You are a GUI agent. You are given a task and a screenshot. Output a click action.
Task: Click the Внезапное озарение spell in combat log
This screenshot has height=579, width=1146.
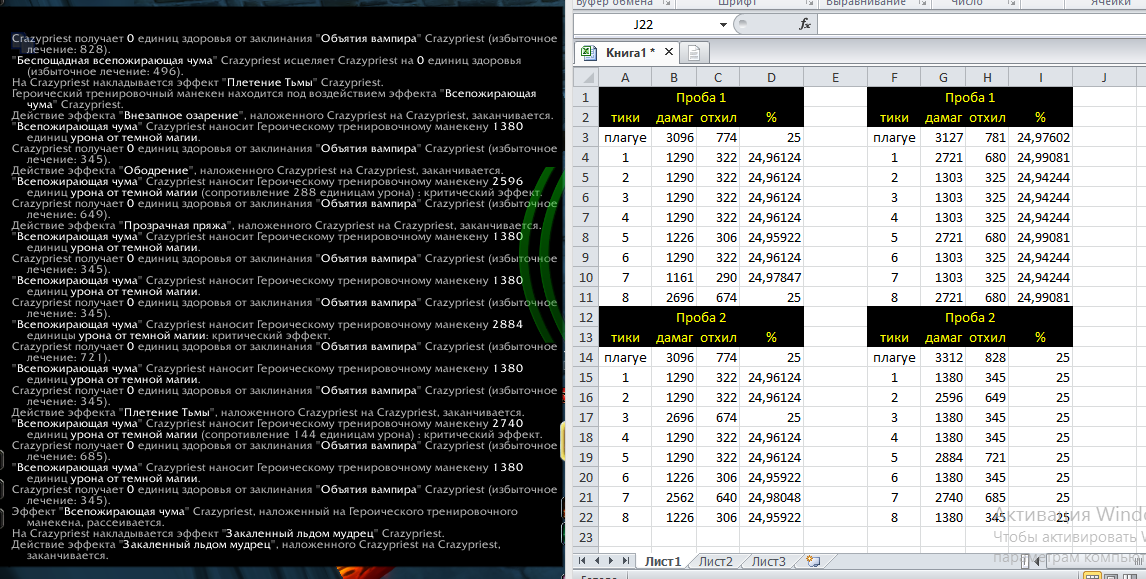click(183, 116)
